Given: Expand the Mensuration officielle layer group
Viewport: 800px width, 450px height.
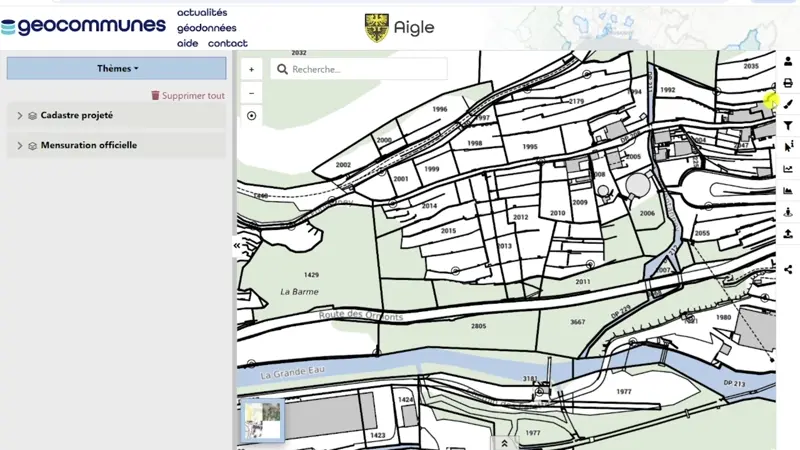Looking at the screenshot, I should click(x=20, y=146).
